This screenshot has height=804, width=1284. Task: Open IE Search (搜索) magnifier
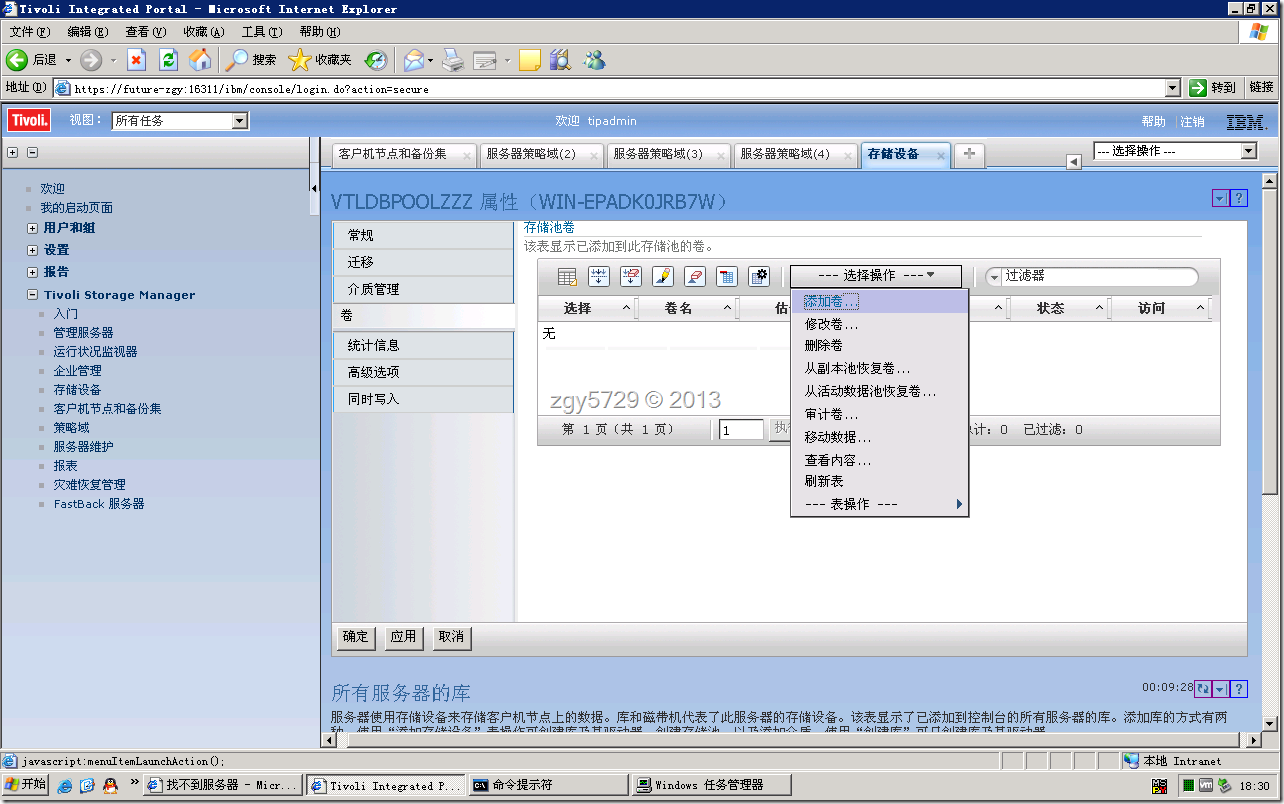pyautogui.click(x=250, y=60)
